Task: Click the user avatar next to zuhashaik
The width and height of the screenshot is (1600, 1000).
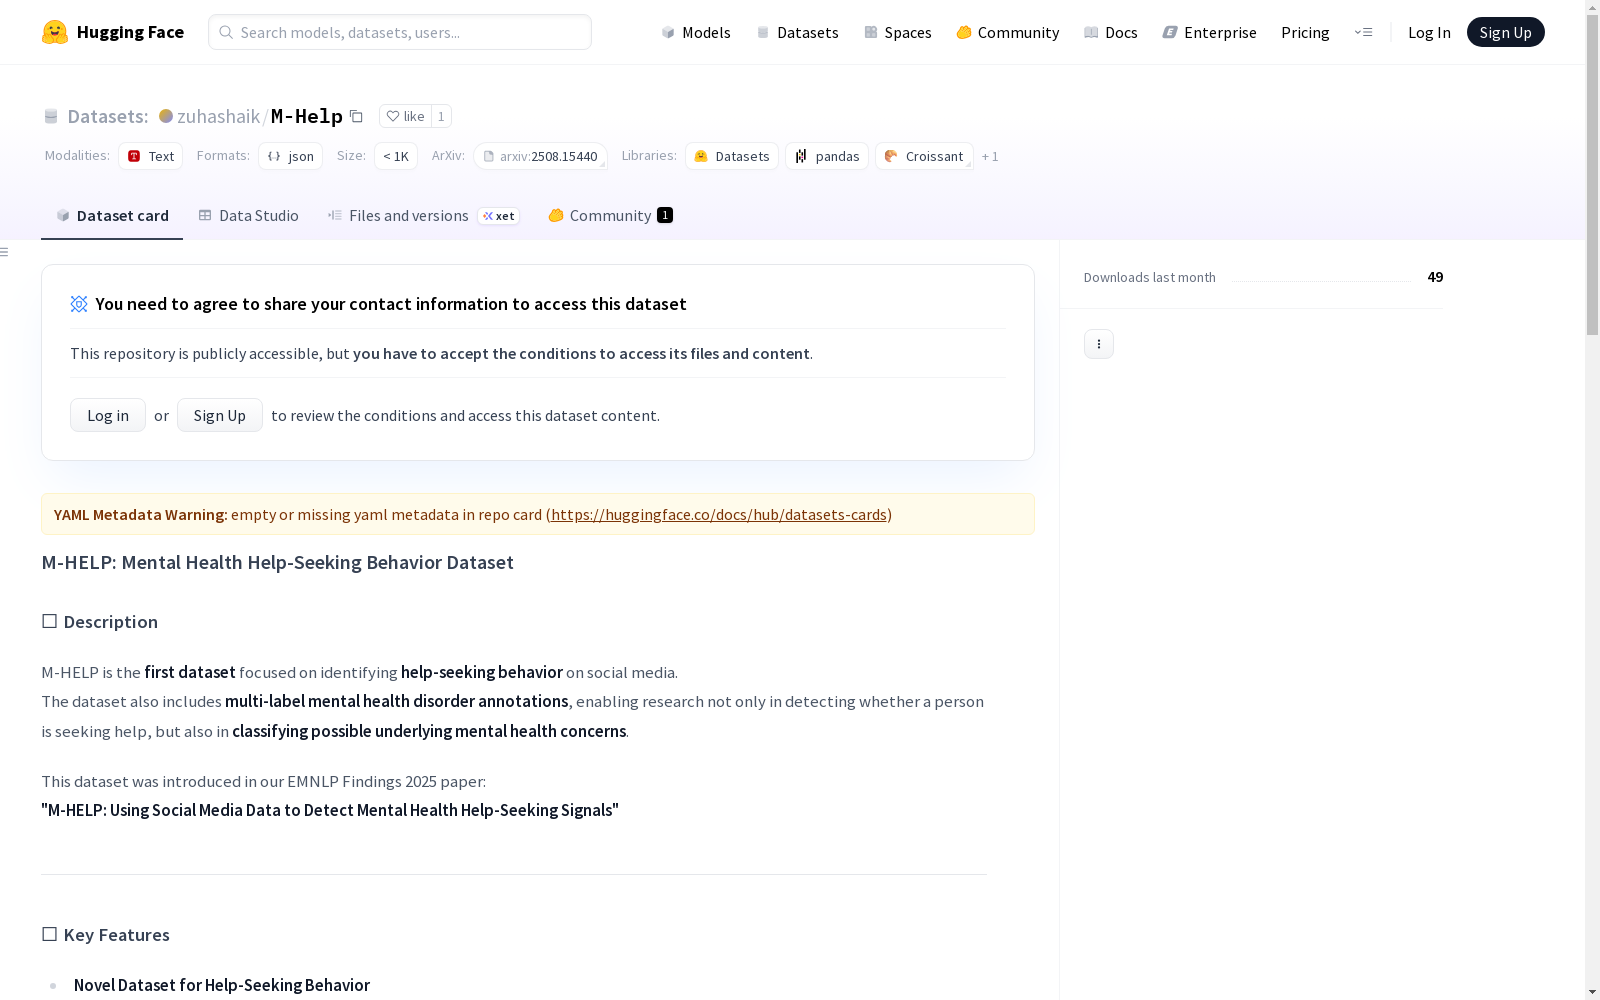Action: tap(166, 116)
